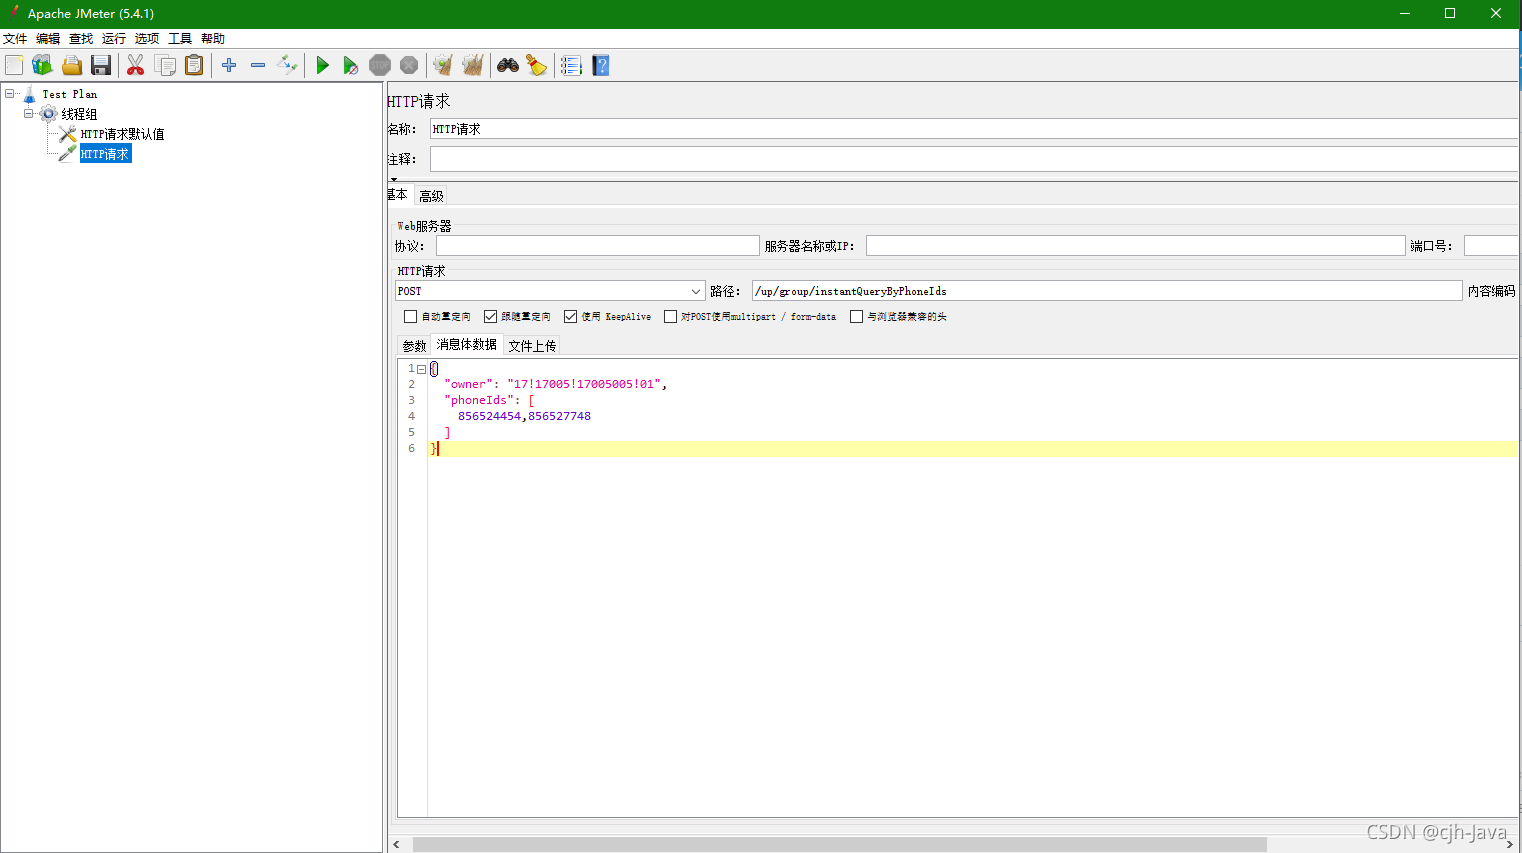Open Search with binoculars icon
The image size is (1522, 853).
coord(508,65)
